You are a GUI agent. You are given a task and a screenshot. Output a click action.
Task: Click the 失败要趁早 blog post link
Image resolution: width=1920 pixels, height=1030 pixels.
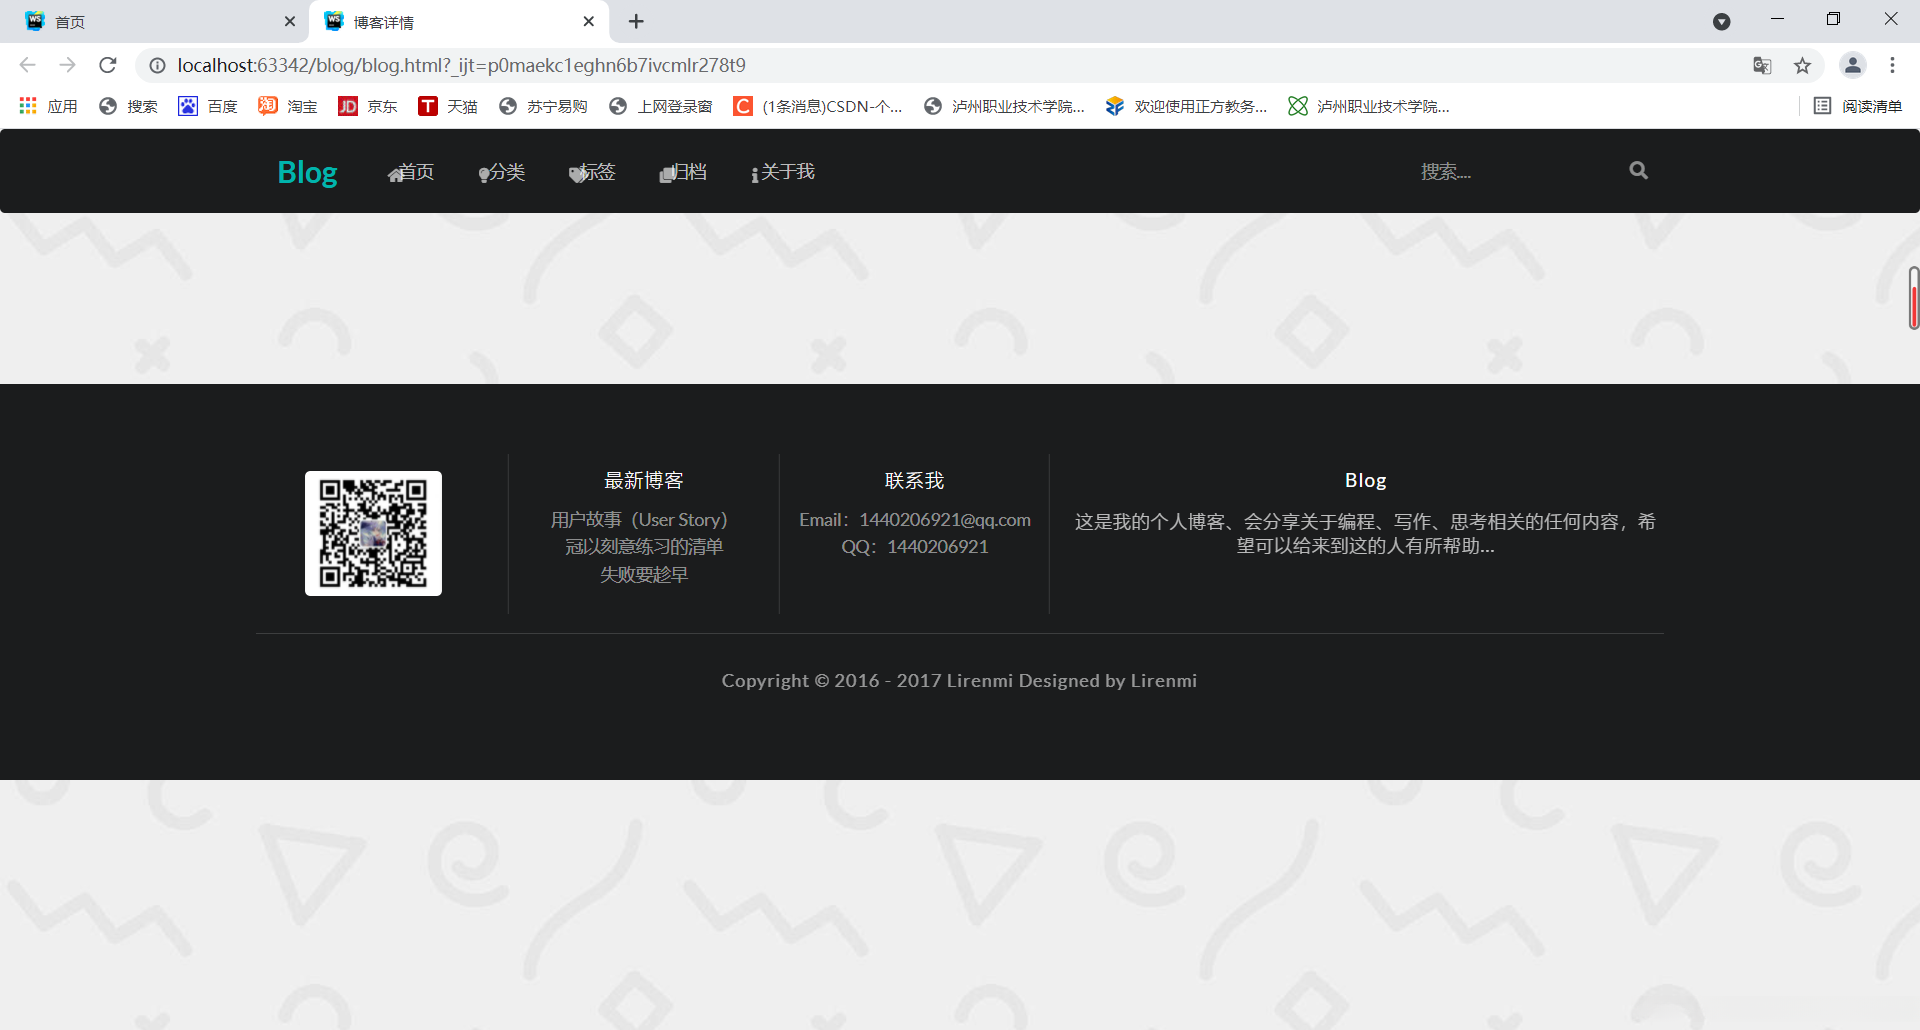coord(644,574)
